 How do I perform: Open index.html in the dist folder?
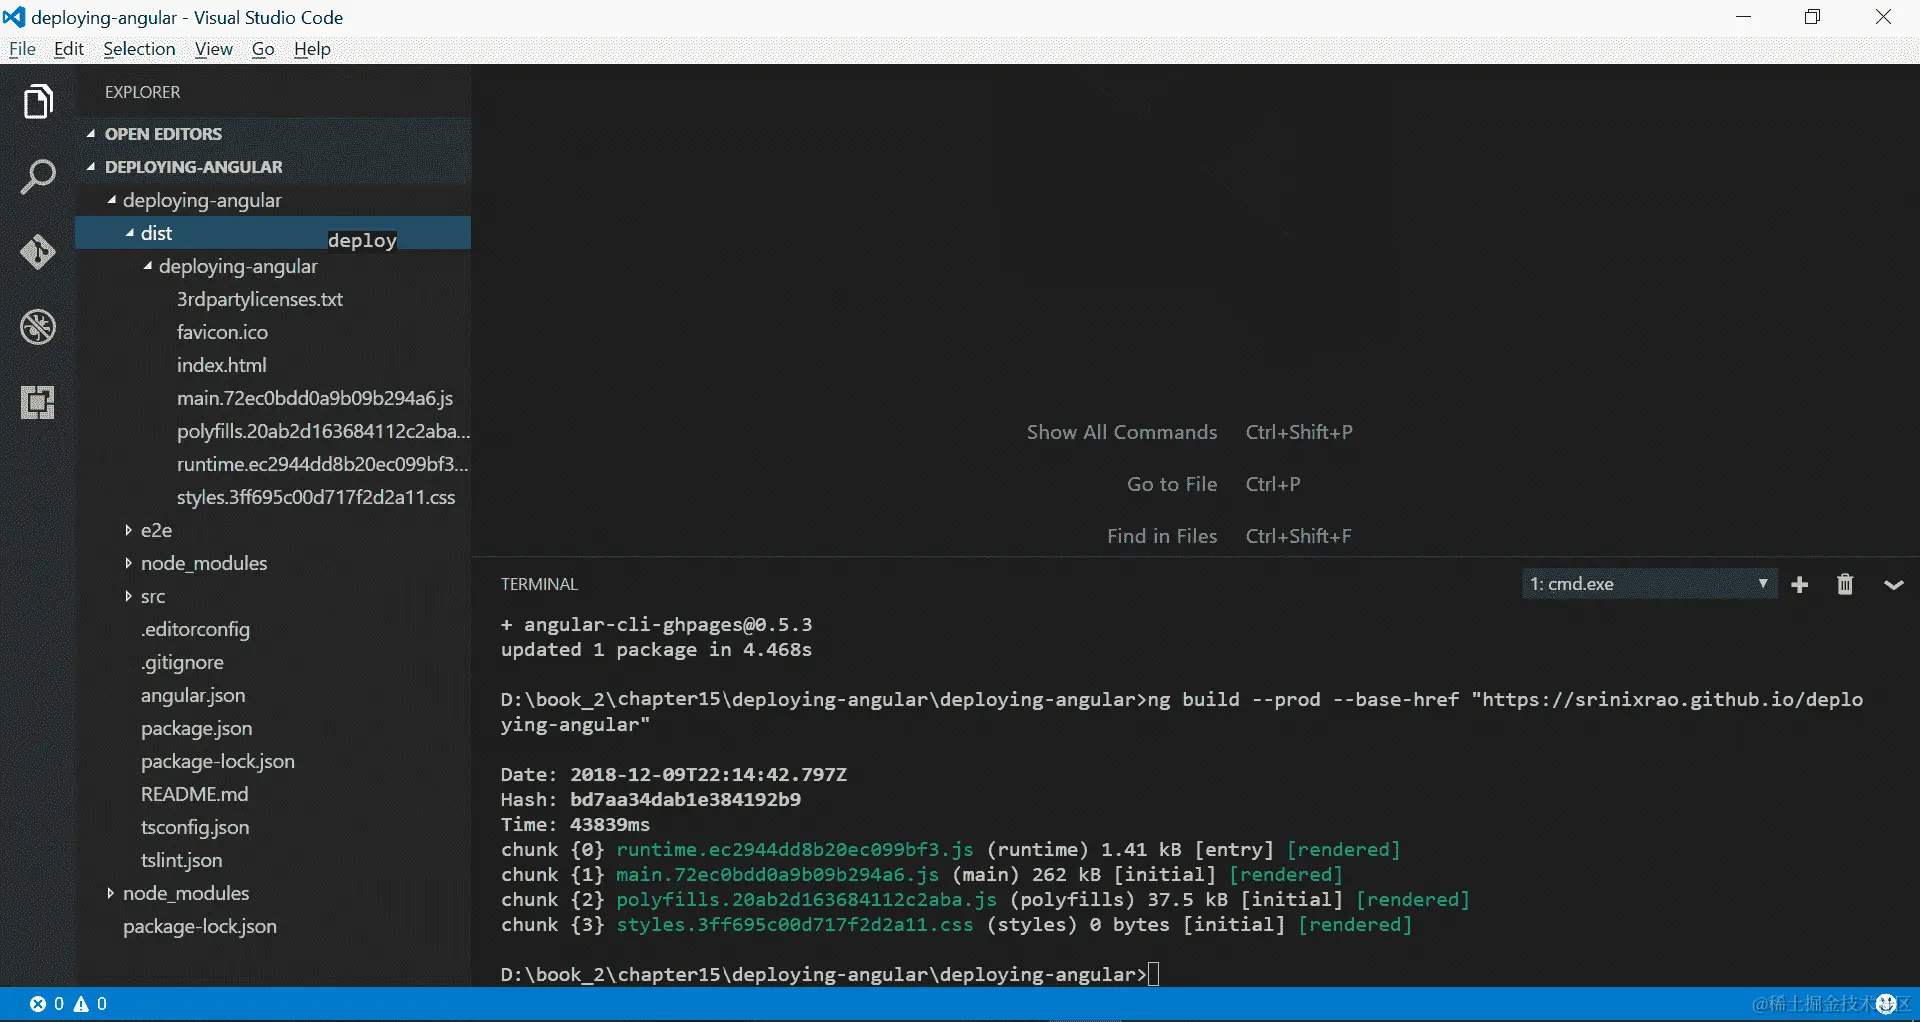coord(222,365)
